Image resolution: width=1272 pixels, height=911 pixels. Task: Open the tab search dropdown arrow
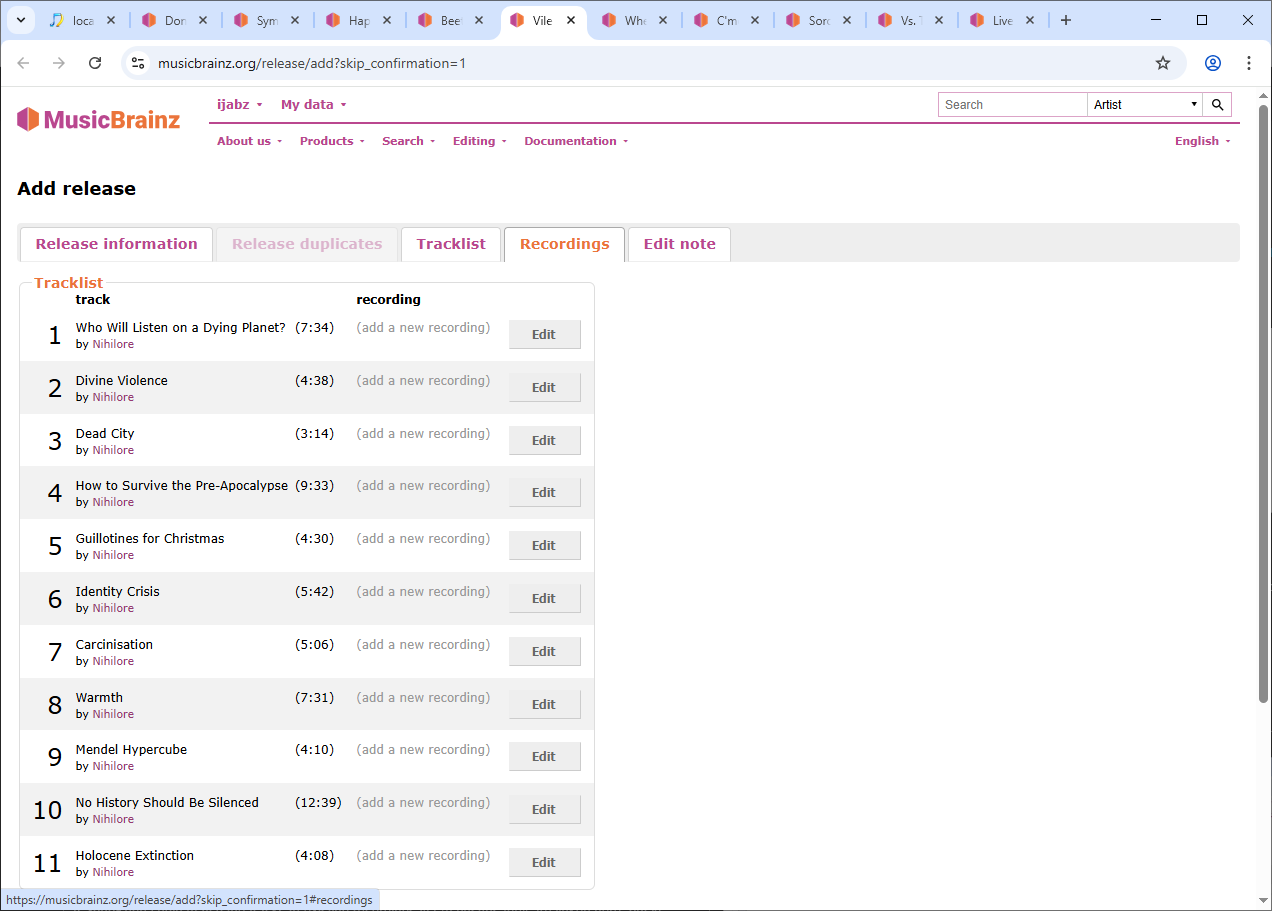(20, 20)
